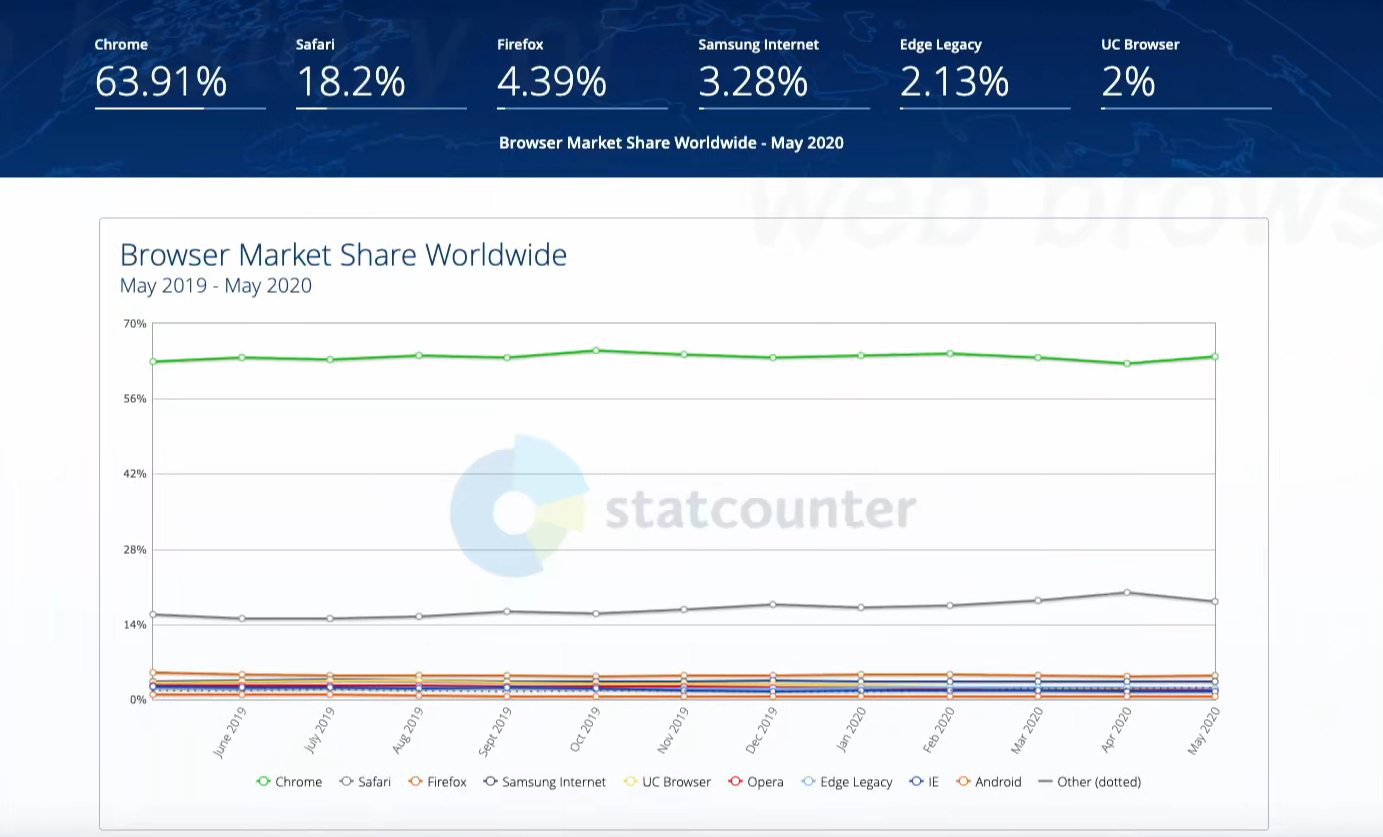This screenshot has height=837, width=1383.
Task: Click the 28% y-axis label
Action: pyautogui.click(x=135, y=550)
